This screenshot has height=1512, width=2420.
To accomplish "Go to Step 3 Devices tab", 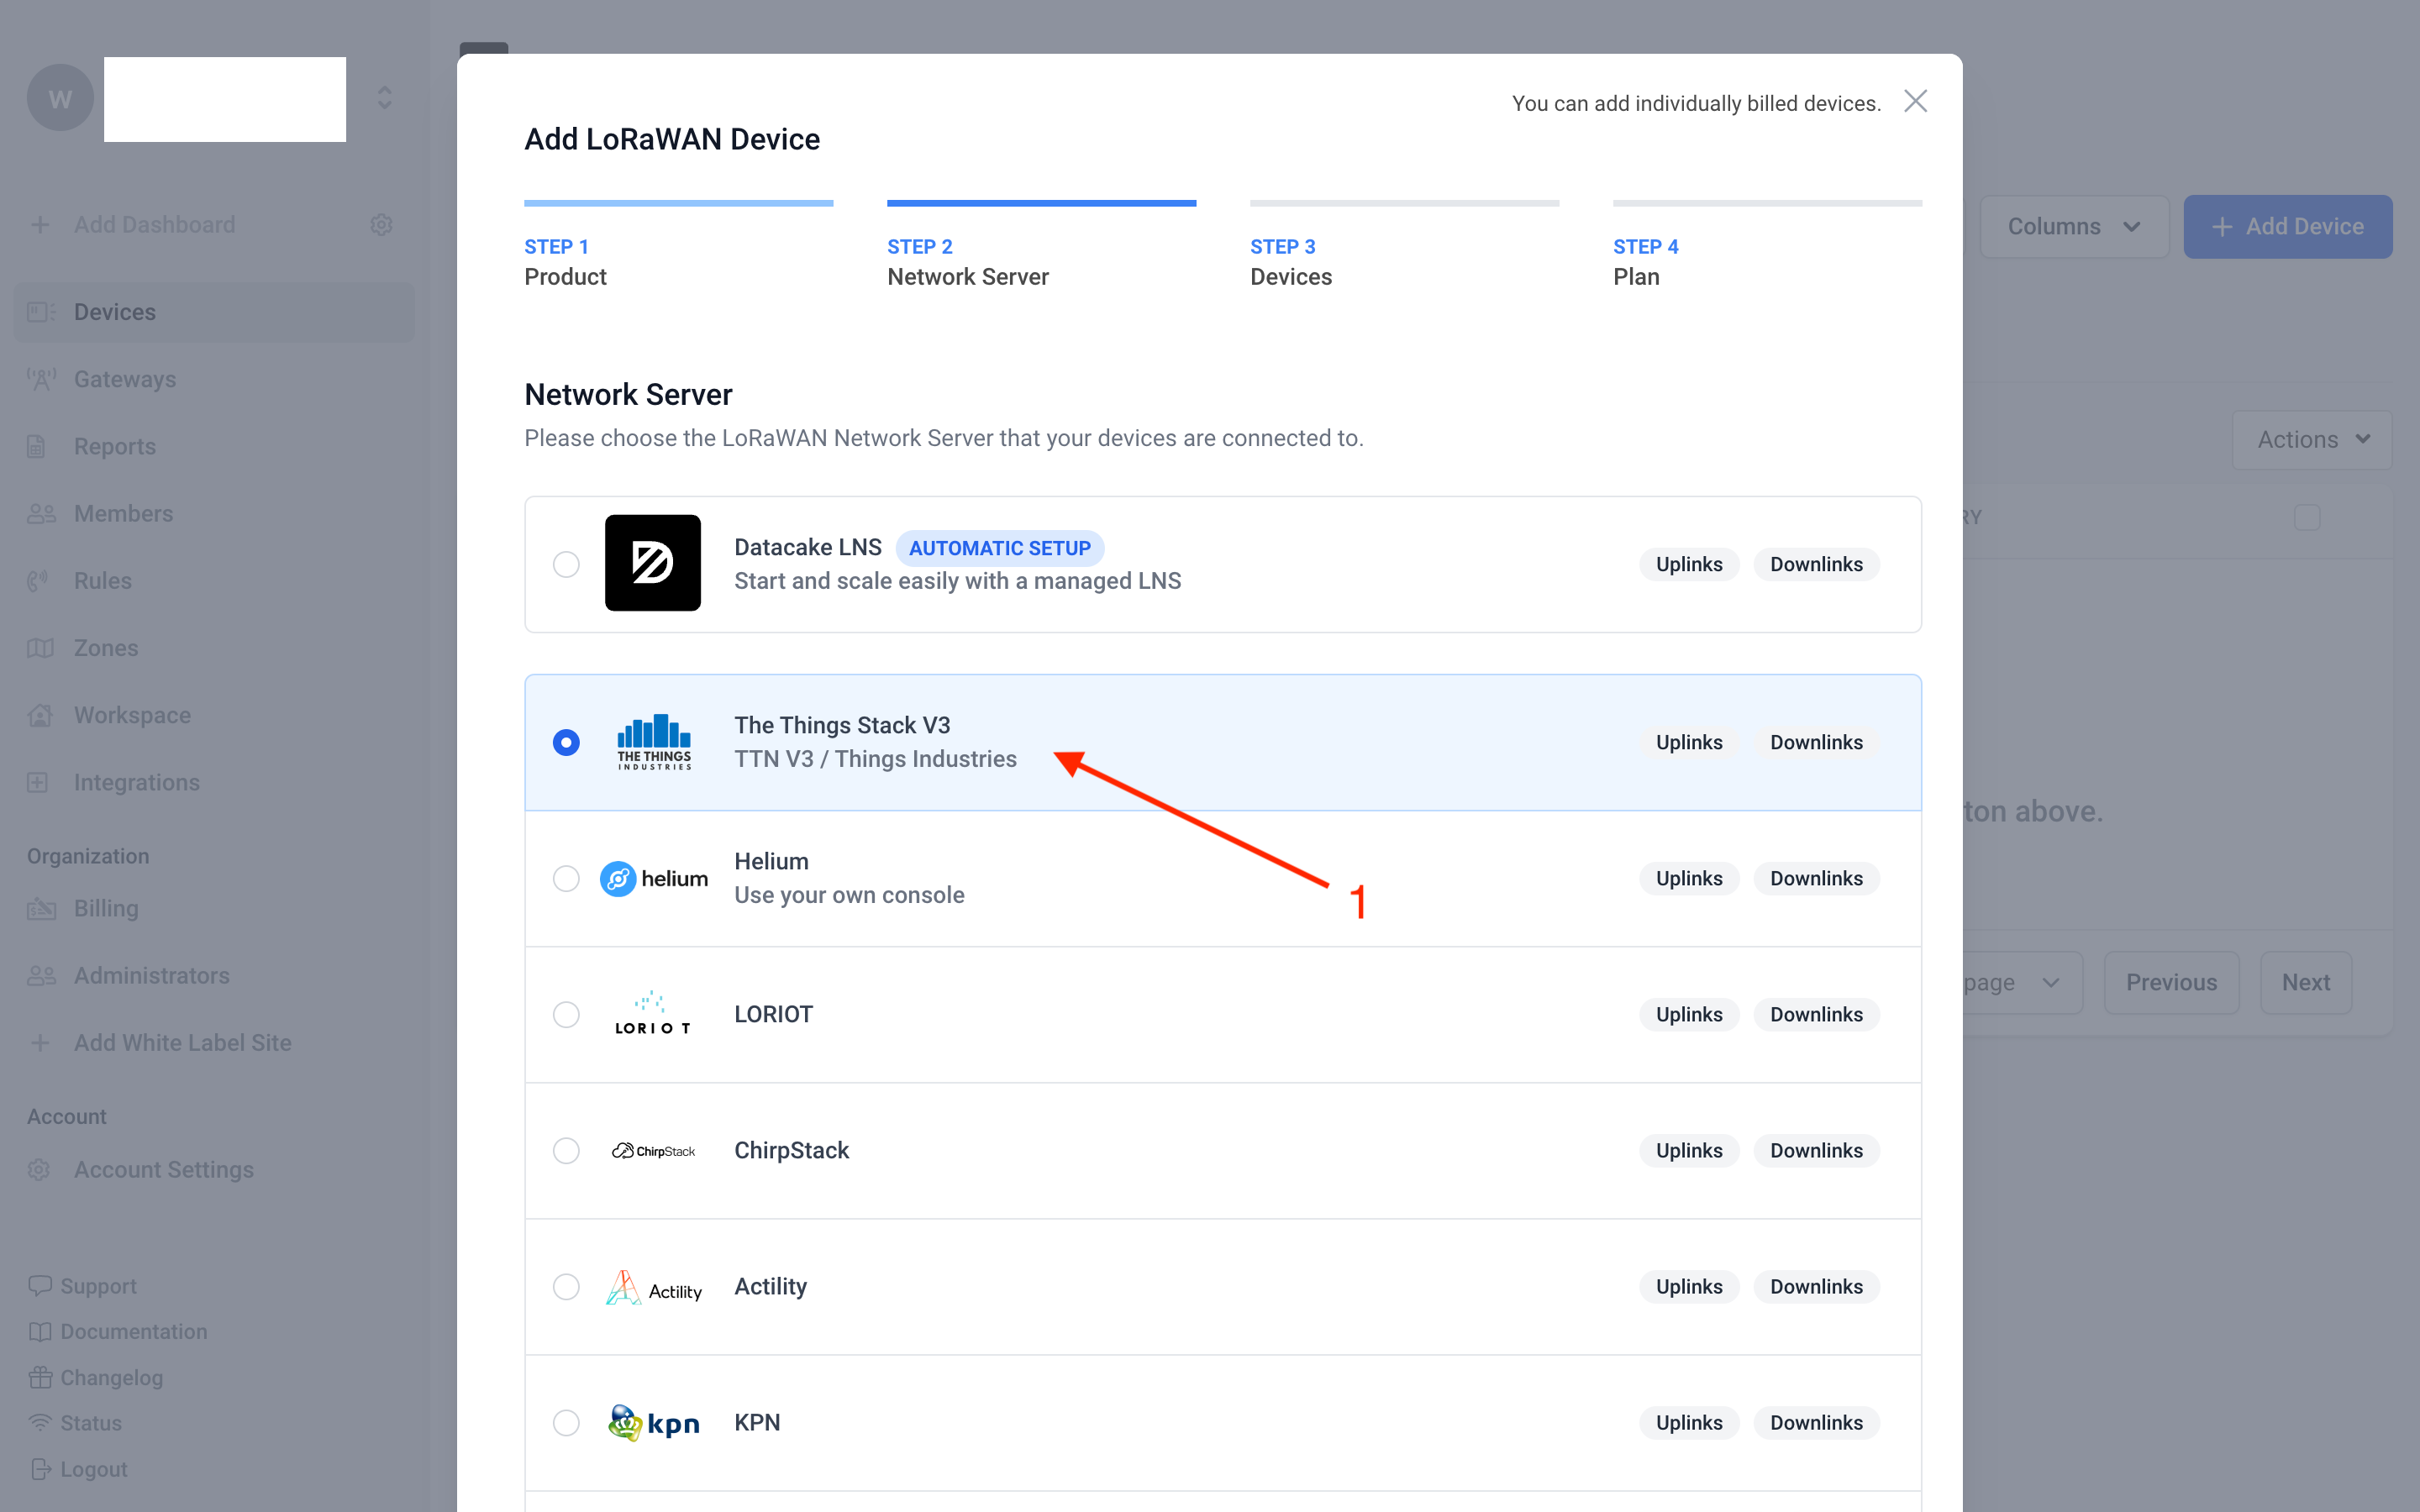I will [1404, 246].
